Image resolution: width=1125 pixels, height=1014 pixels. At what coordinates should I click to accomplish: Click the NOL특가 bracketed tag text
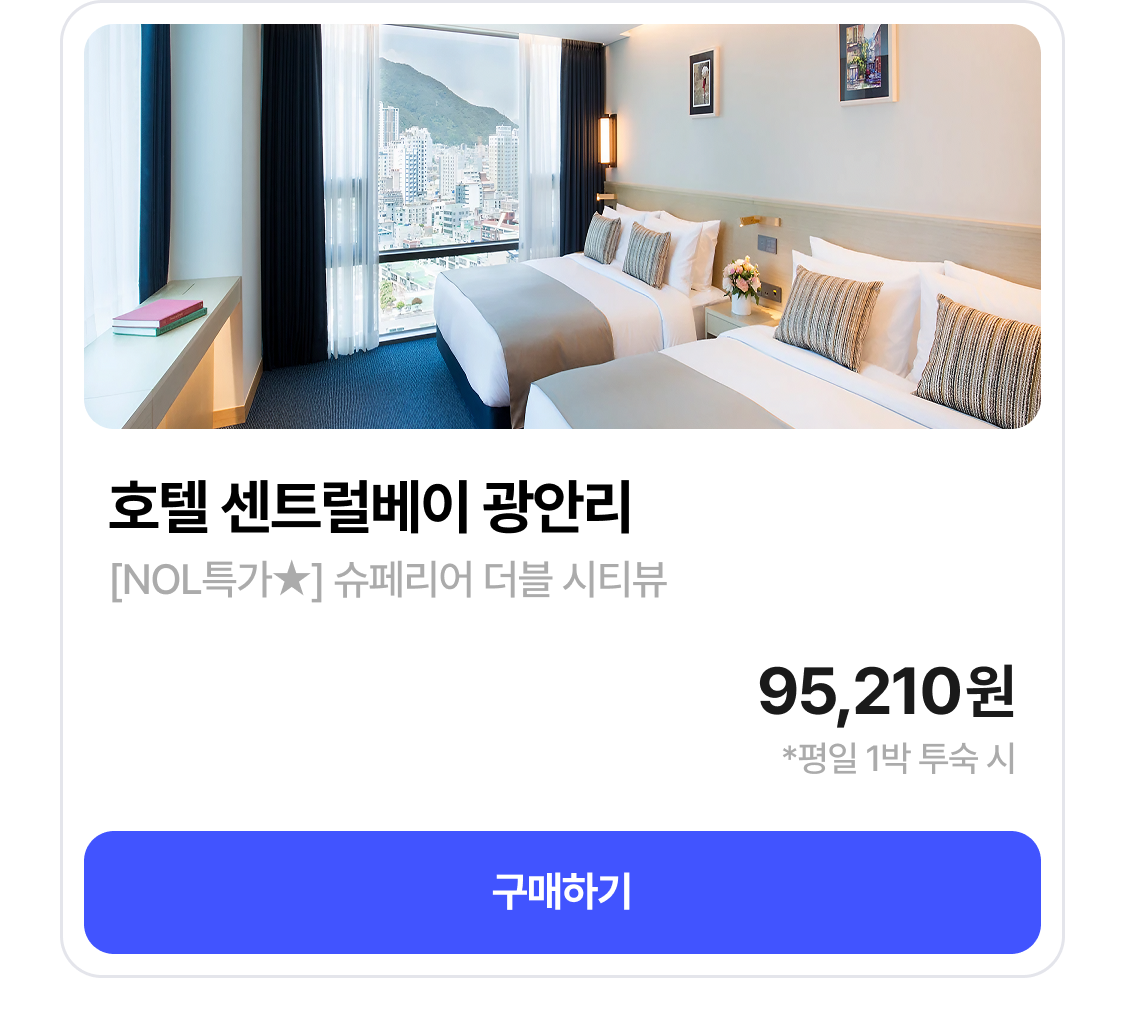(217, 579)
